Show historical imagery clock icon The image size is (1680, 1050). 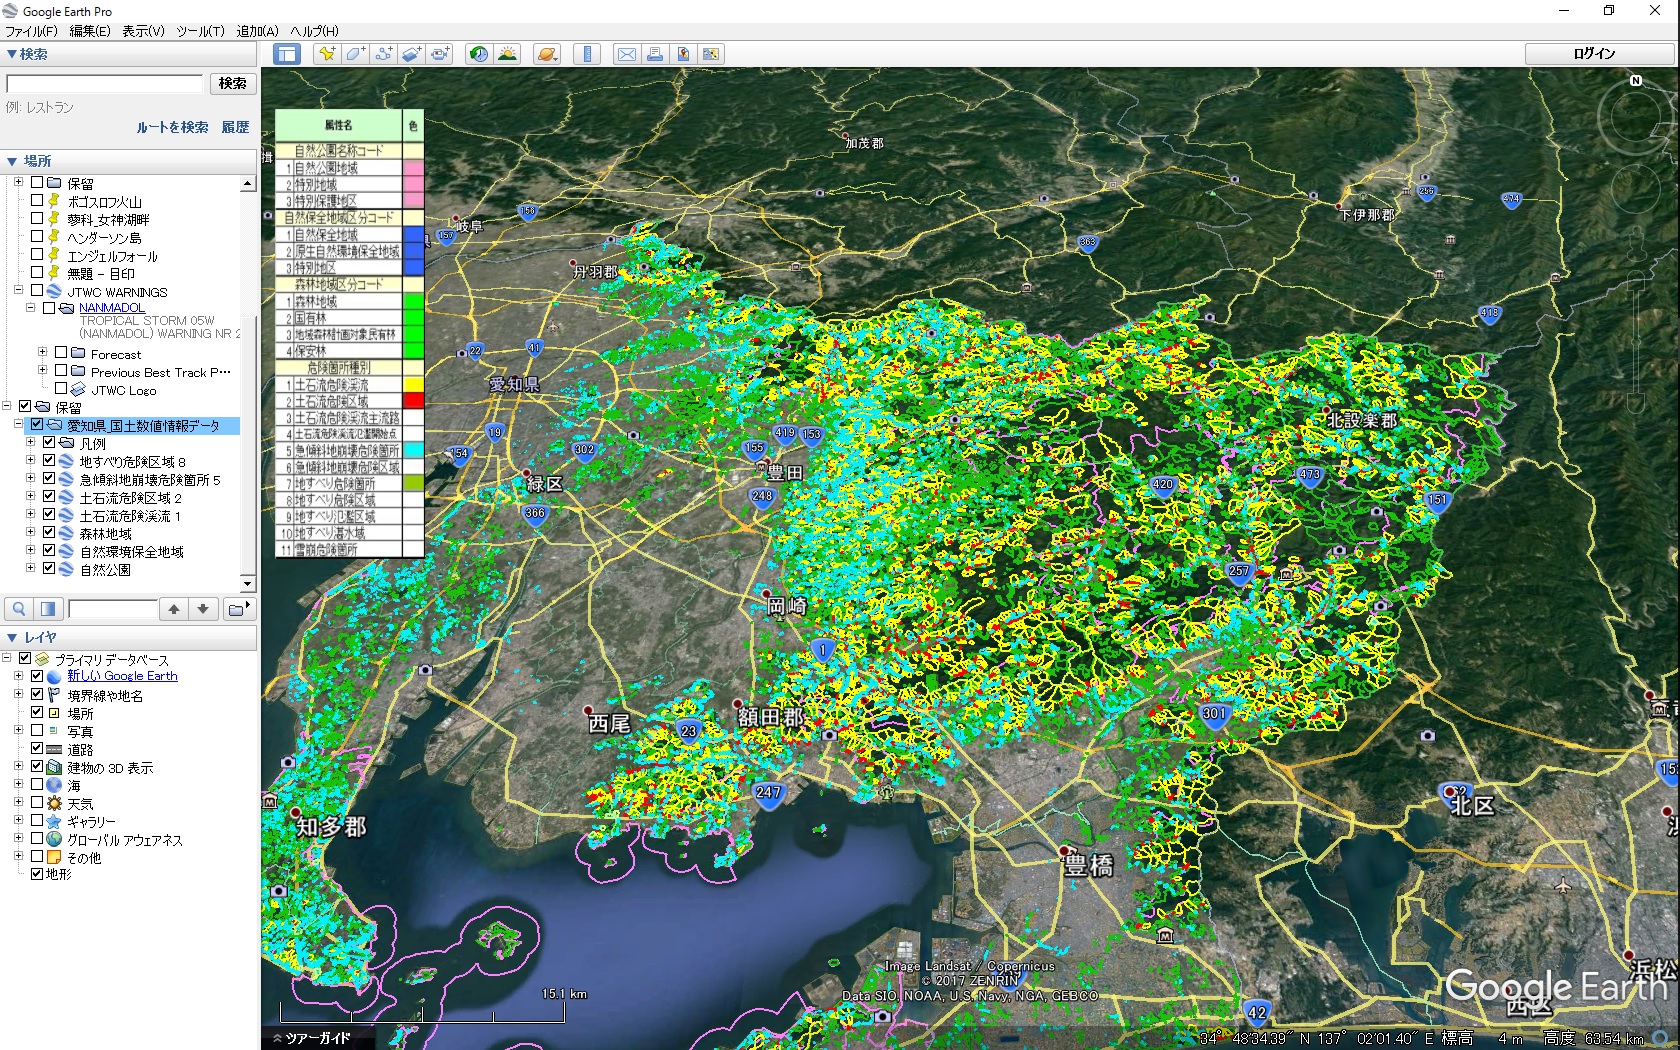pyautogui.click(x=479, y=54)
